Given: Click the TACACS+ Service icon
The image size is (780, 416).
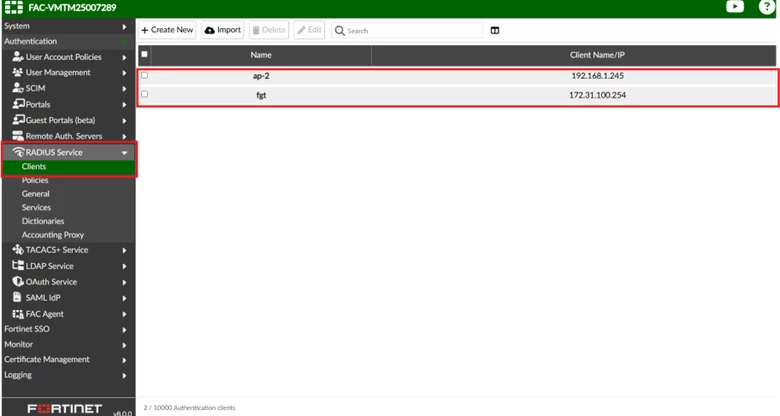Looking at the screenshot, I should pos(18,250).
